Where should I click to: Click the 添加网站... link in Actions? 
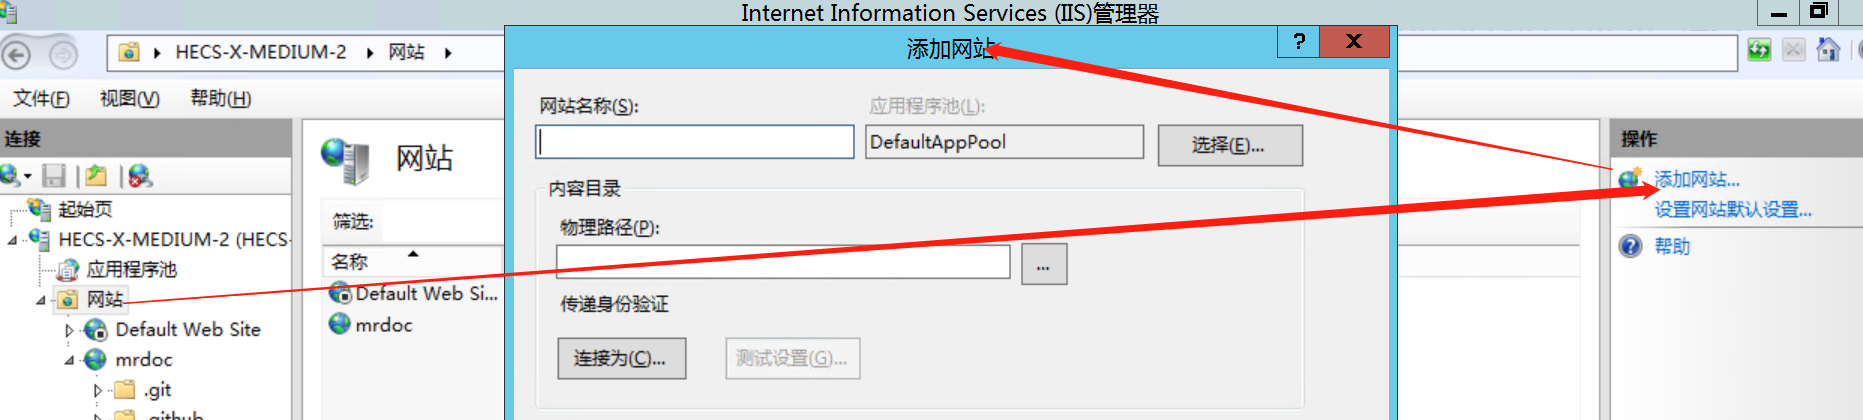pos(1696,179)
